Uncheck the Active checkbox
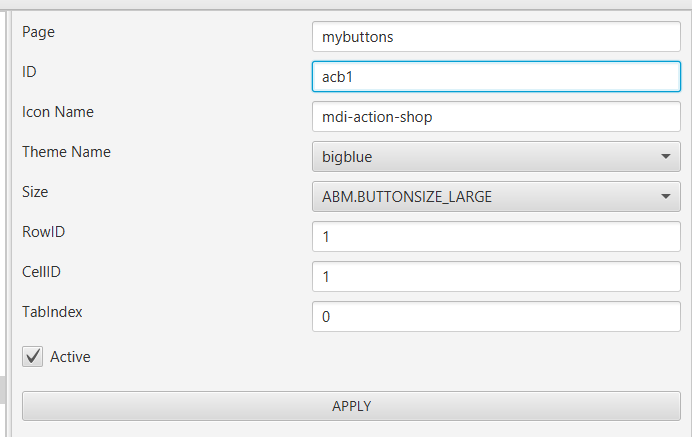 [x=33, y=356]
